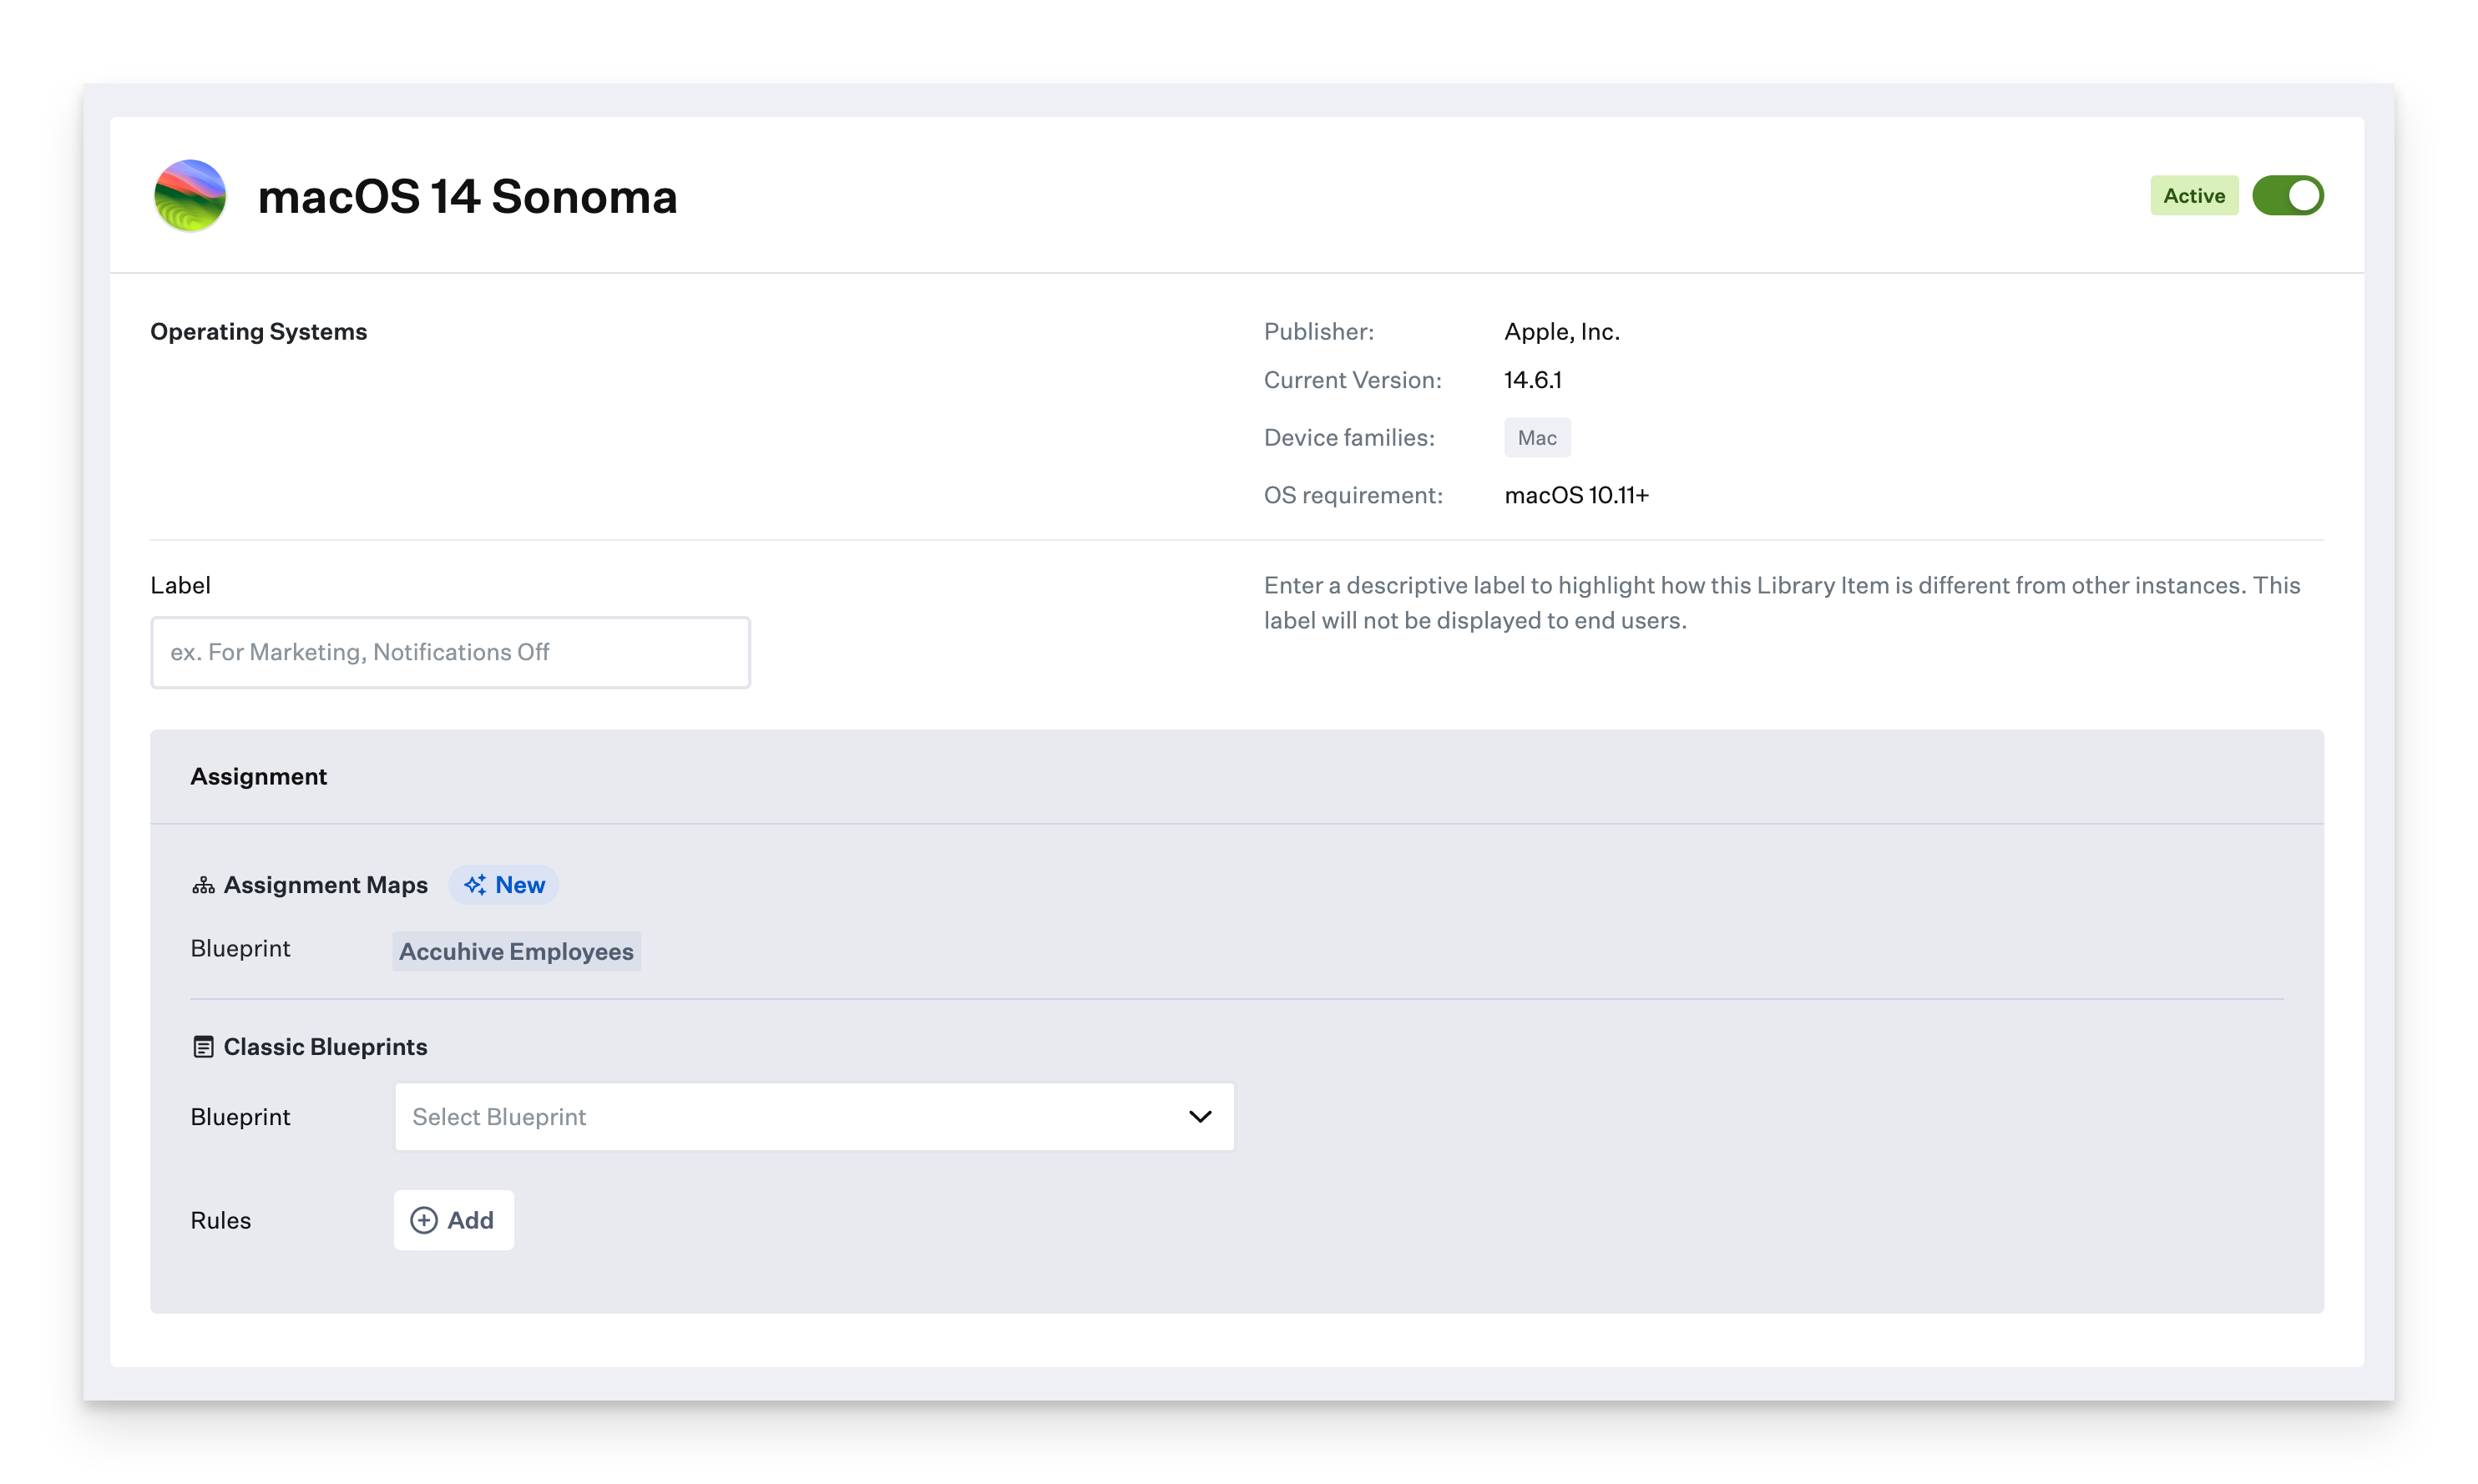Click the Add rules button
Image resolution: width=2478 pixels, height=1484 pixels.
454,1220
